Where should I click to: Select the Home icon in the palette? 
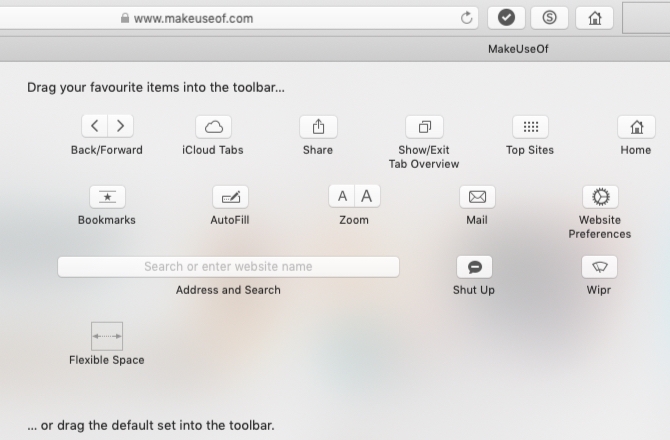[636, 126]
